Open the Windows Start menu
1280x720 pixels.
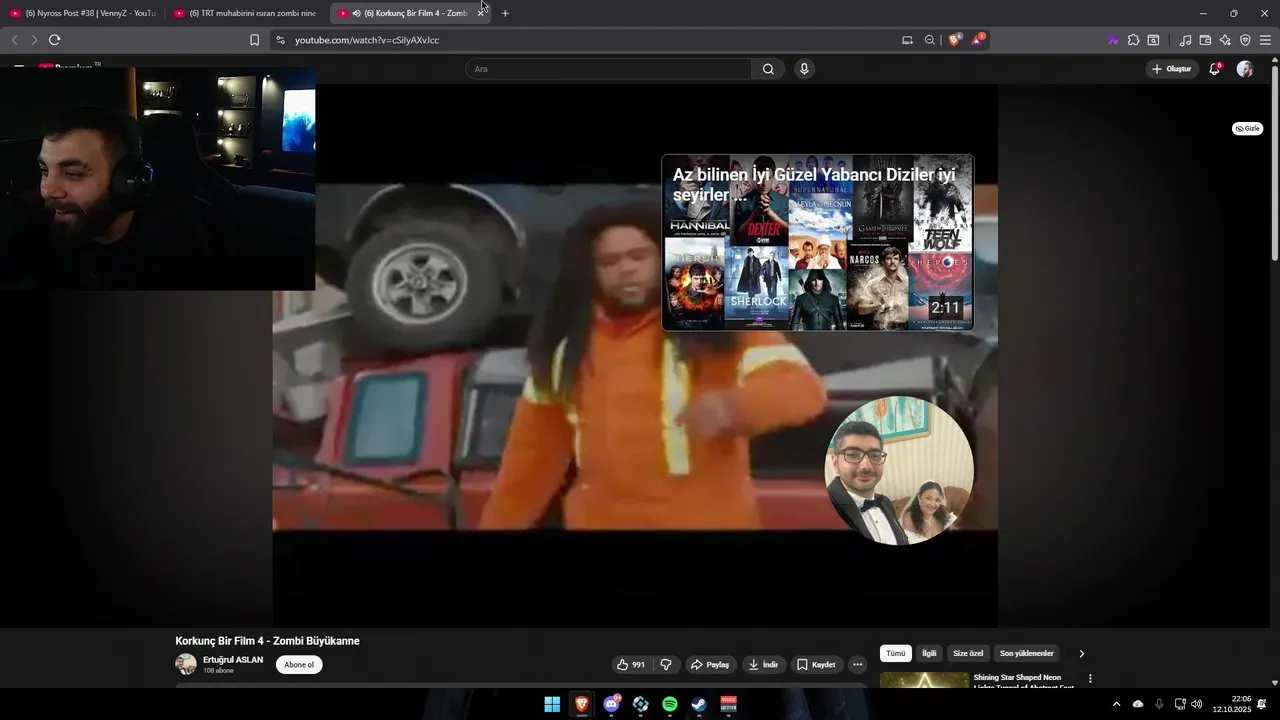(552, 704)
